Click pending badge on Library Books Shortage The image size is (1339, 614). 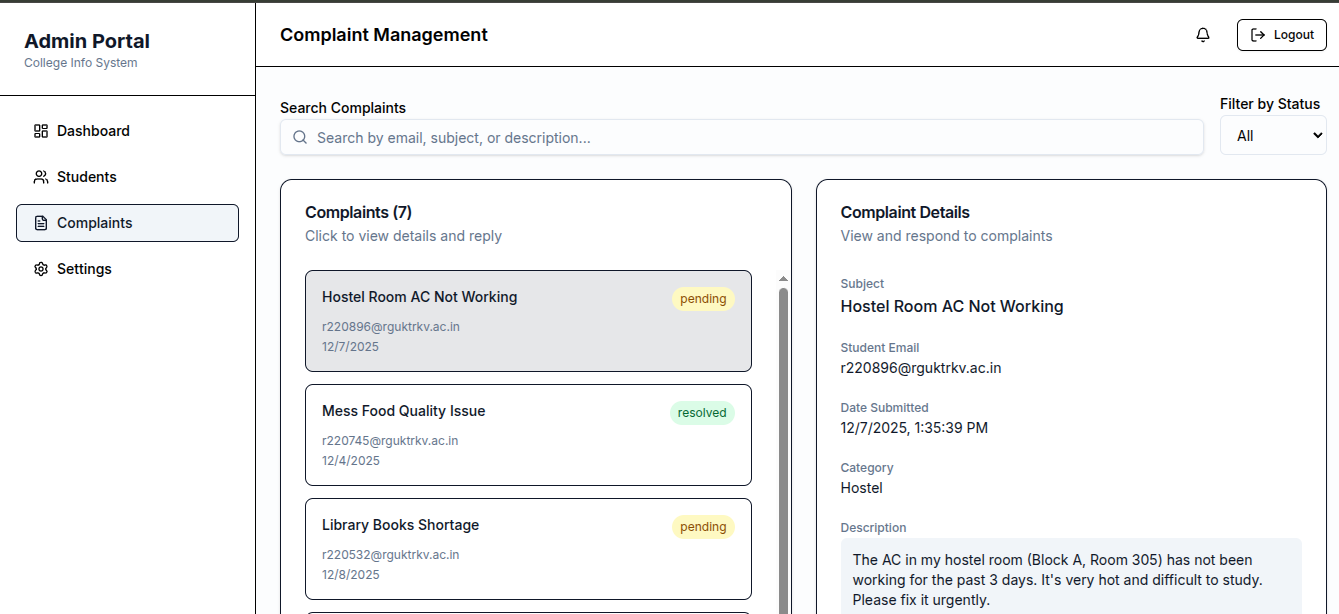click(703, 527)
